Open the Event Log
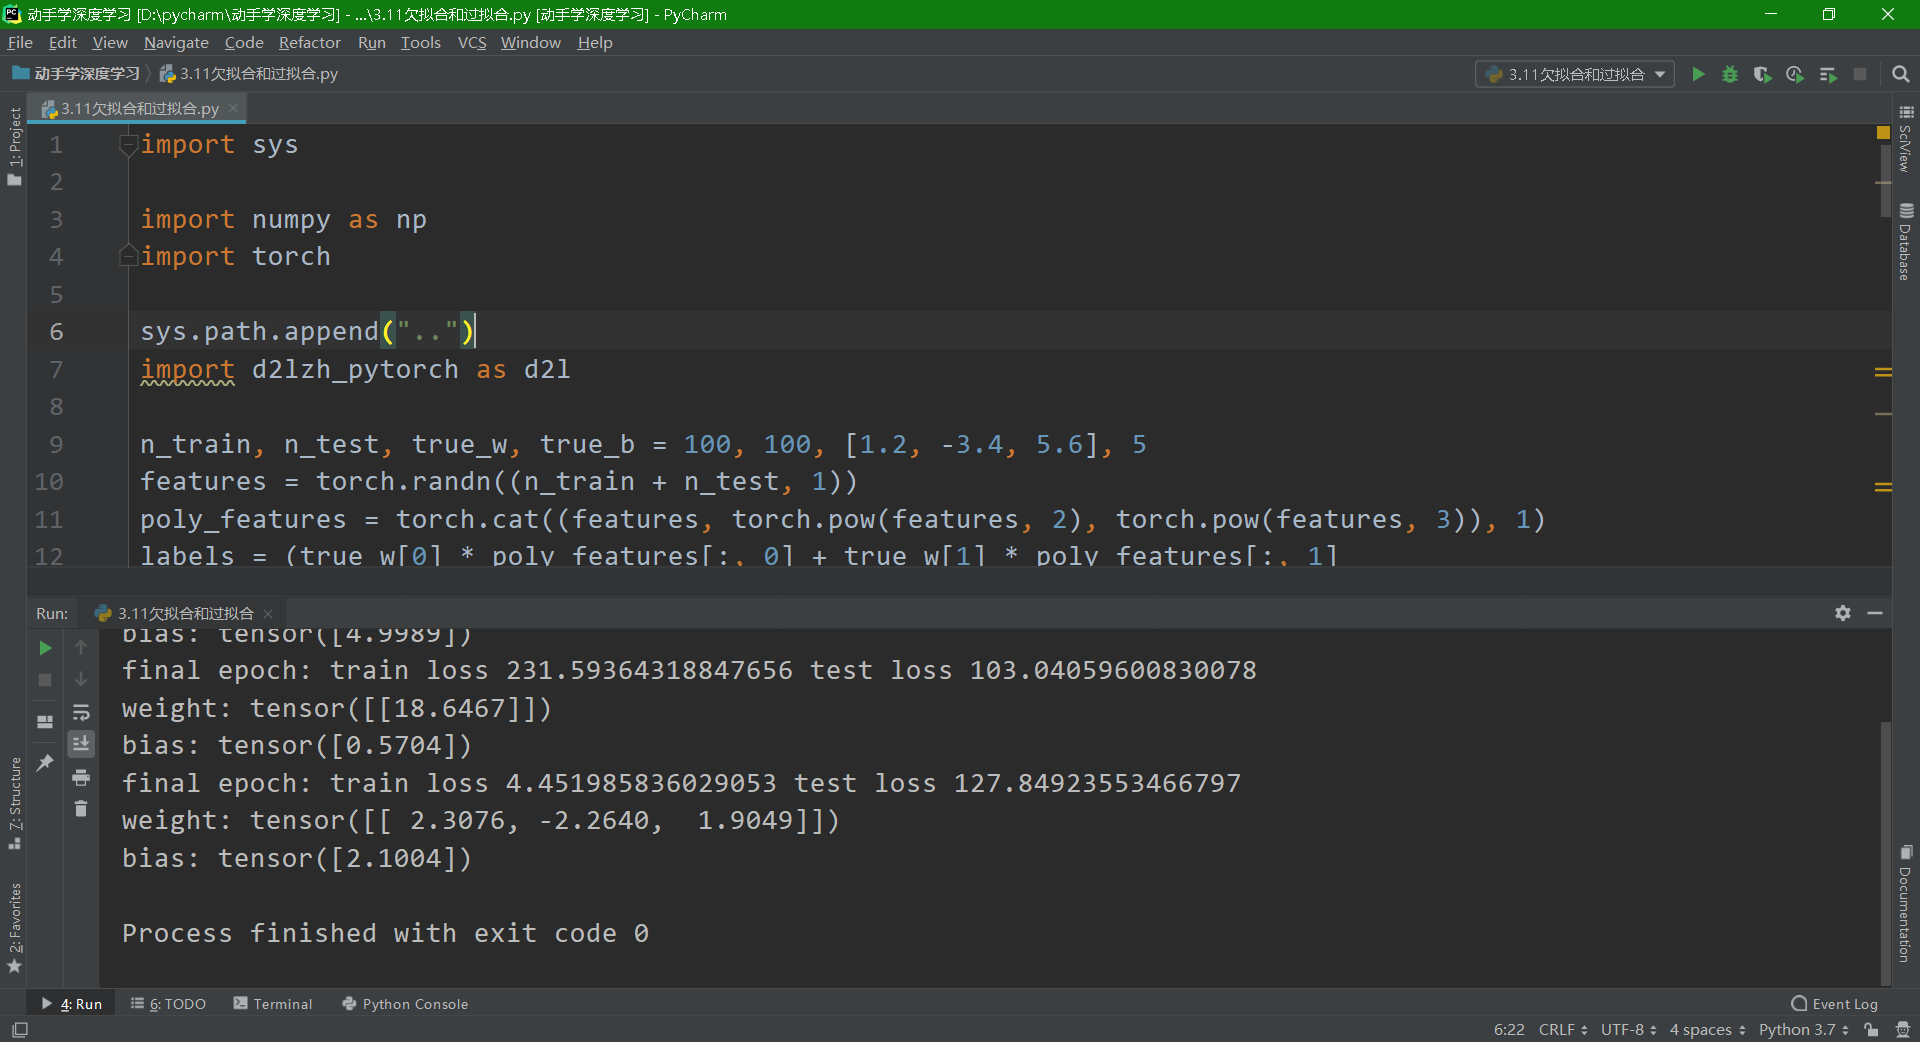Image resolution: width=1920 pixels, height=1042 pixels. coord(1843,1004)
